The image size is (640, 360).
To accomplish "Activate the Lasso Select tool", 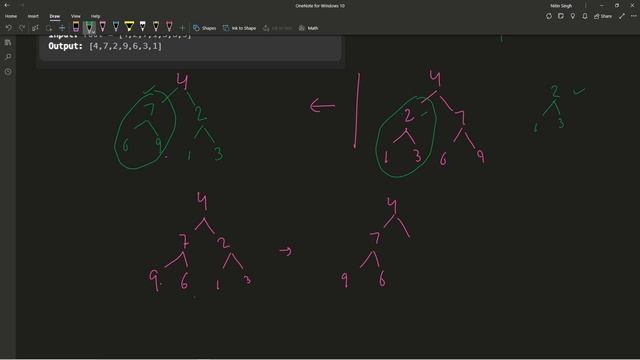I will tap(49, 28).
